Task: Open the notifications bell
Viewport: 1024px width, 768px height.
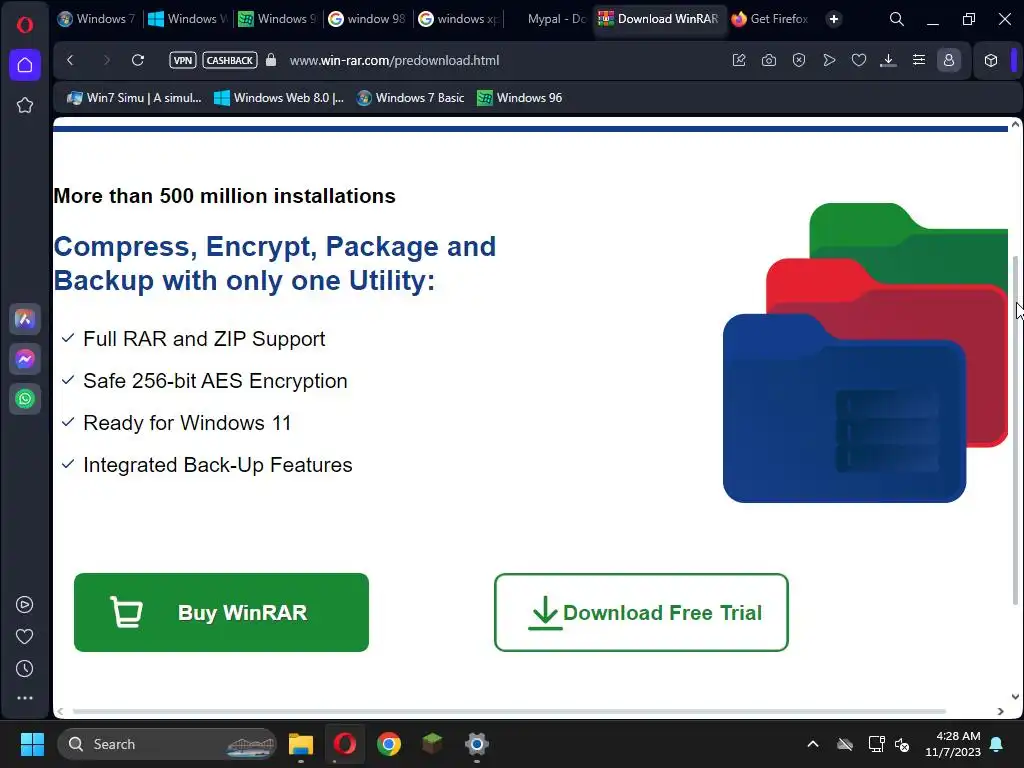Action: [x=997, y=744]
